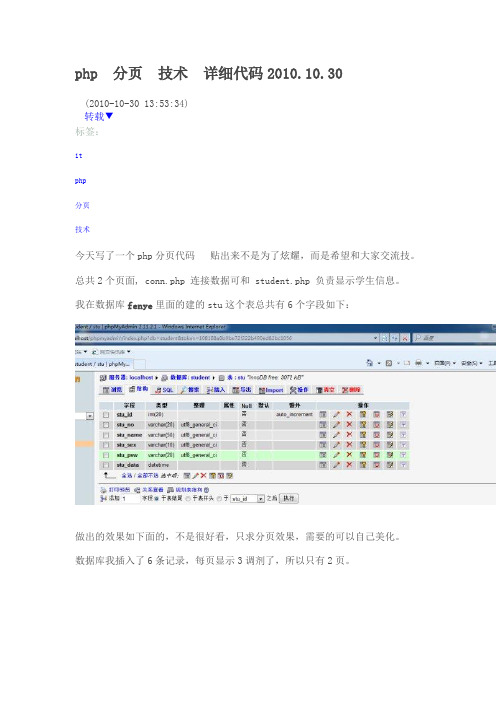Viewport: 496px width, 702px height.
Task: Select the 于表结尾 radio button
Action: click(156, 498)
